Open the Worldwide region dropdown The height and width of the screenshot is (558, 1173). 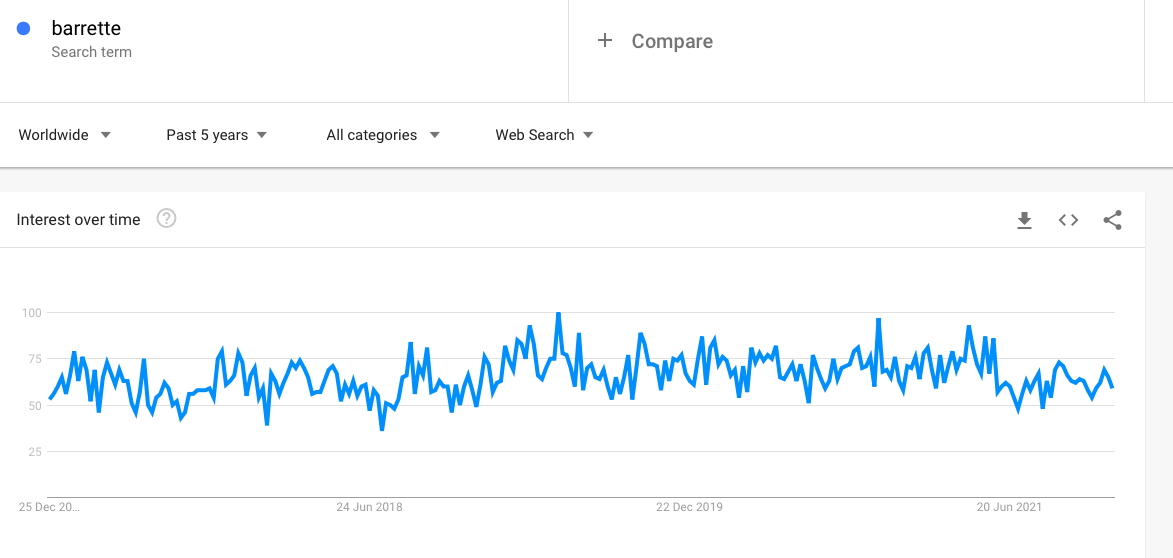(x=64, y=135)
